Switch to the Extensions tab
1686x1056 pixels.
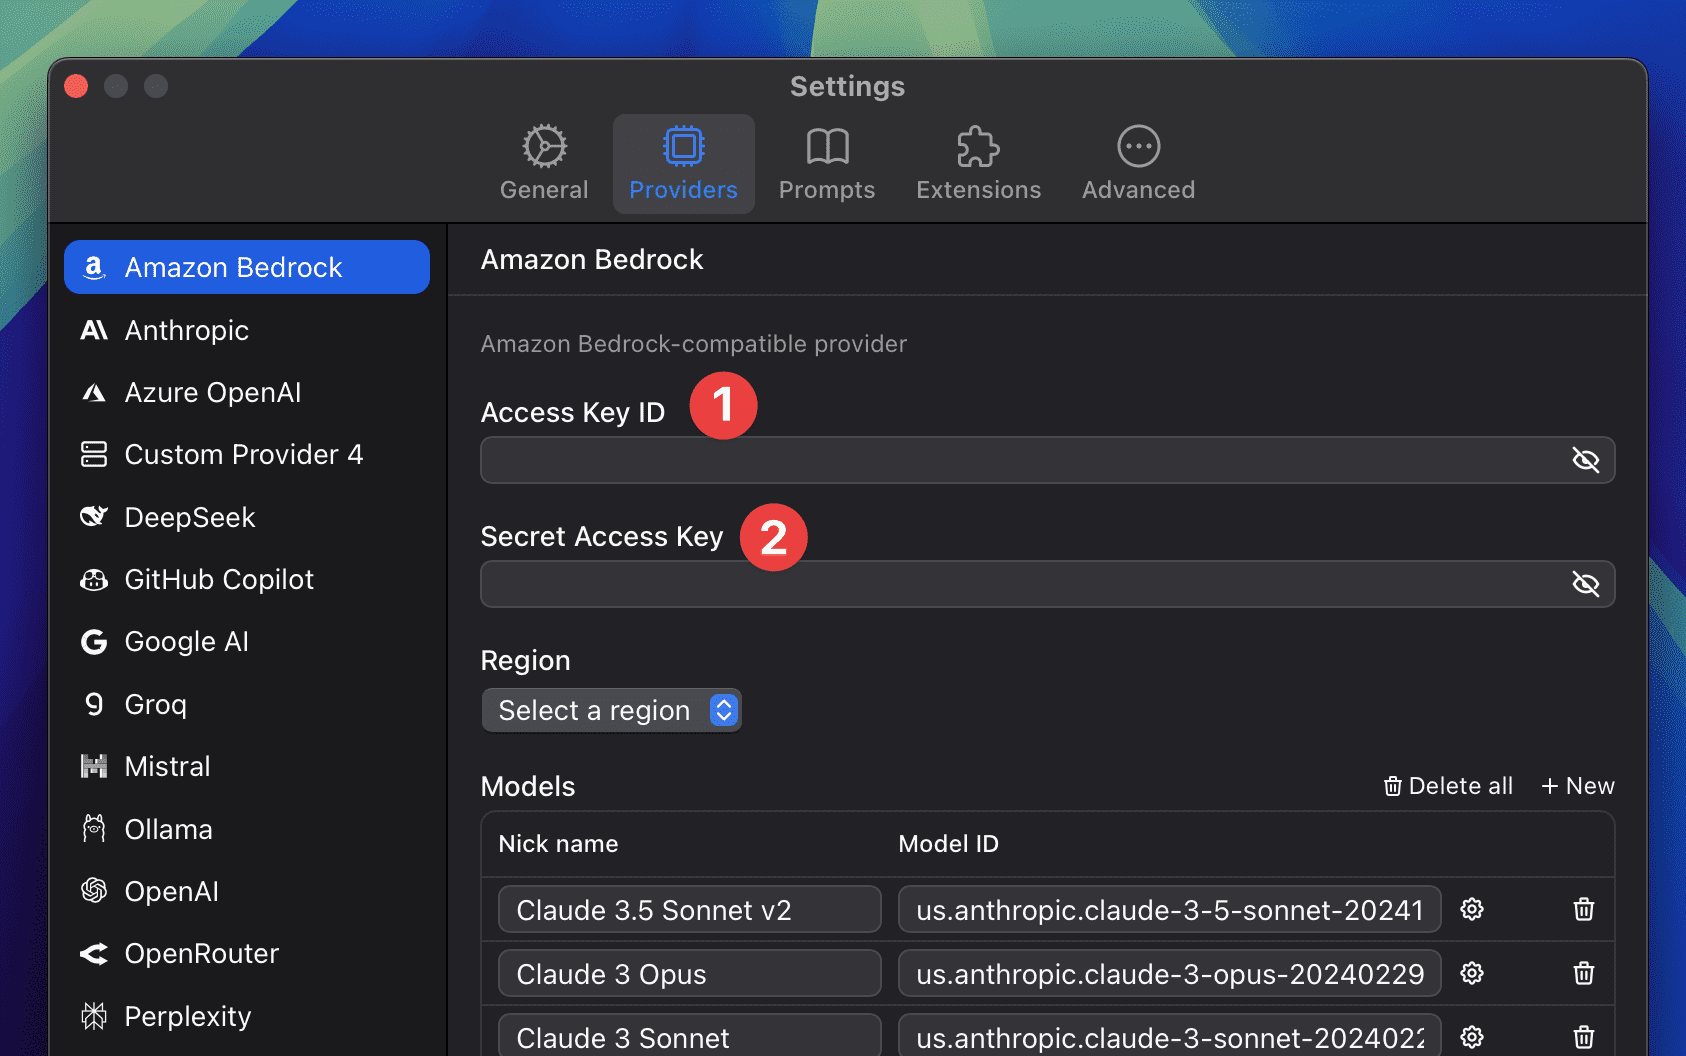pyautogui.click(x=978, y=164)
